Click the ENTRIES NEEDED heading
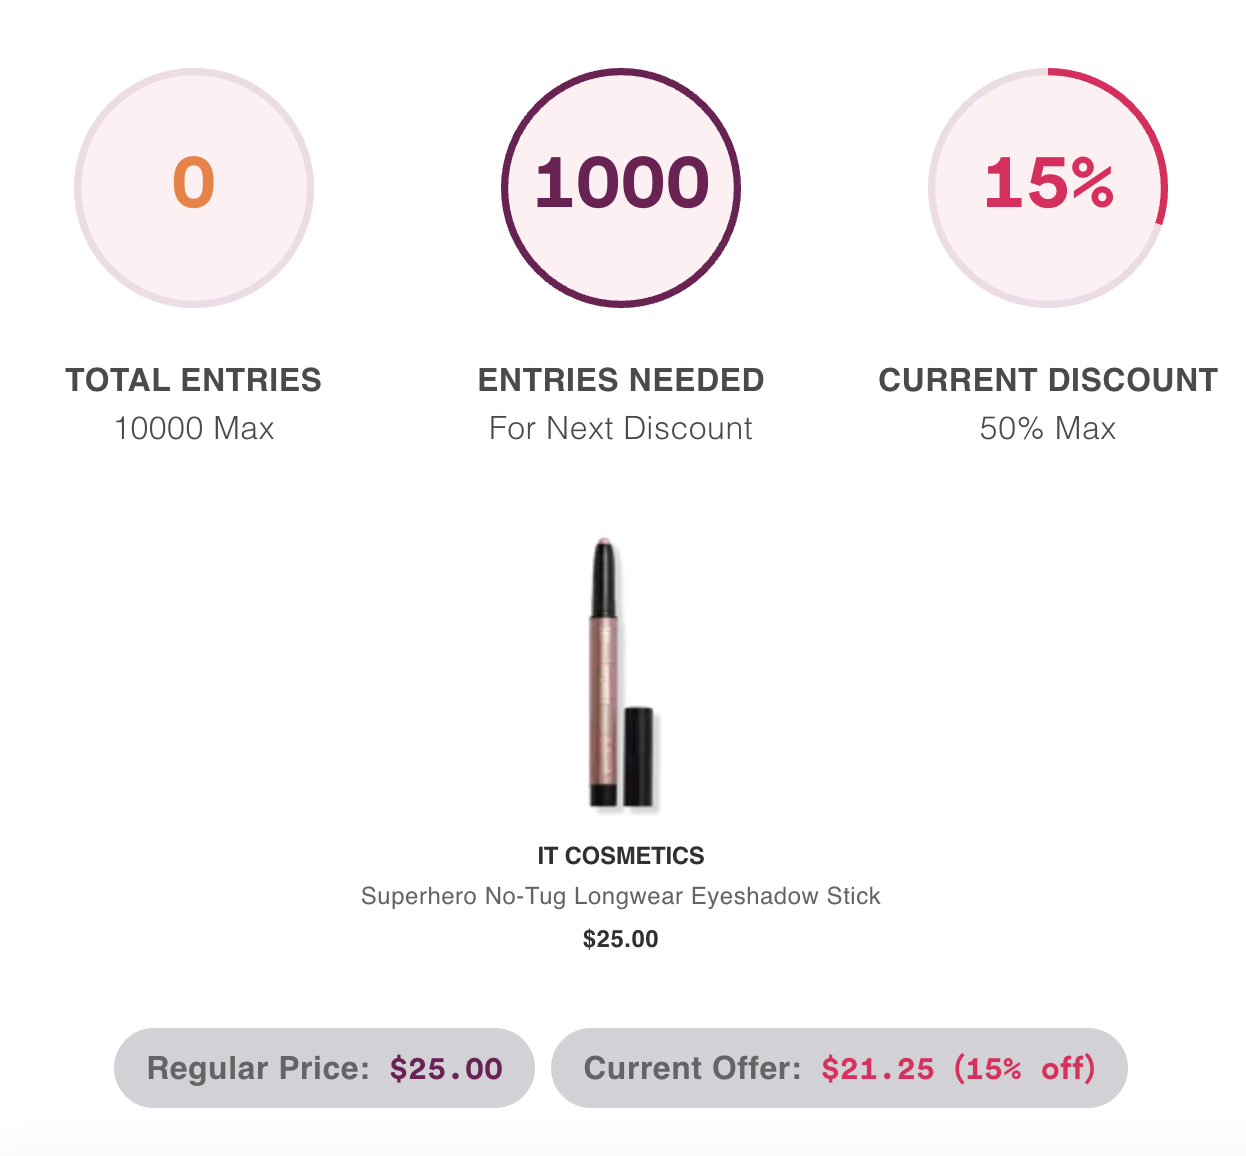The height and width of the screenshot is (1156, 1246). (x=621, y=380)
